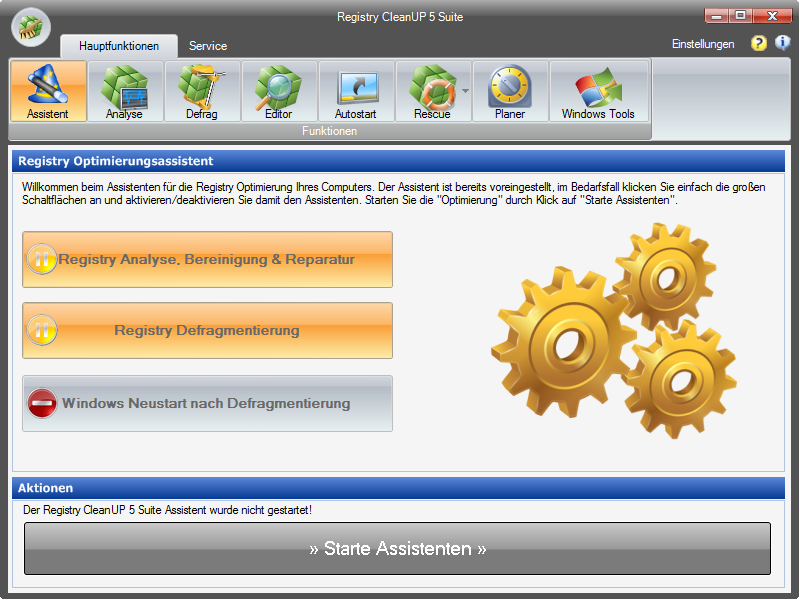Enable Windows Neustart nach Defragmentierung

(207, 403)
